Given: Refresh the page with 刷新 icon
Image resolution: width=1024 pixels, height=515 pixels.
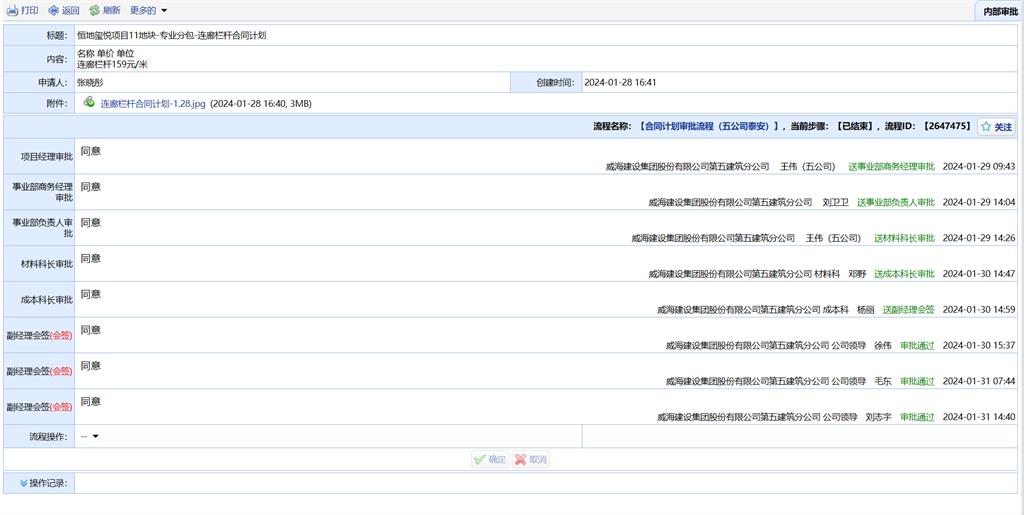Looking at the screenshot, I should click(94, 10).
